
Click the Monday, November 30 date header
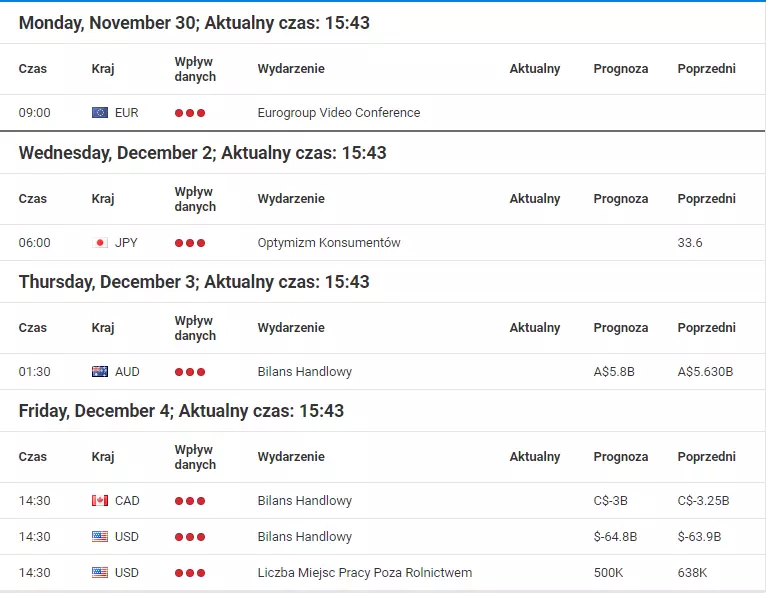194,23
